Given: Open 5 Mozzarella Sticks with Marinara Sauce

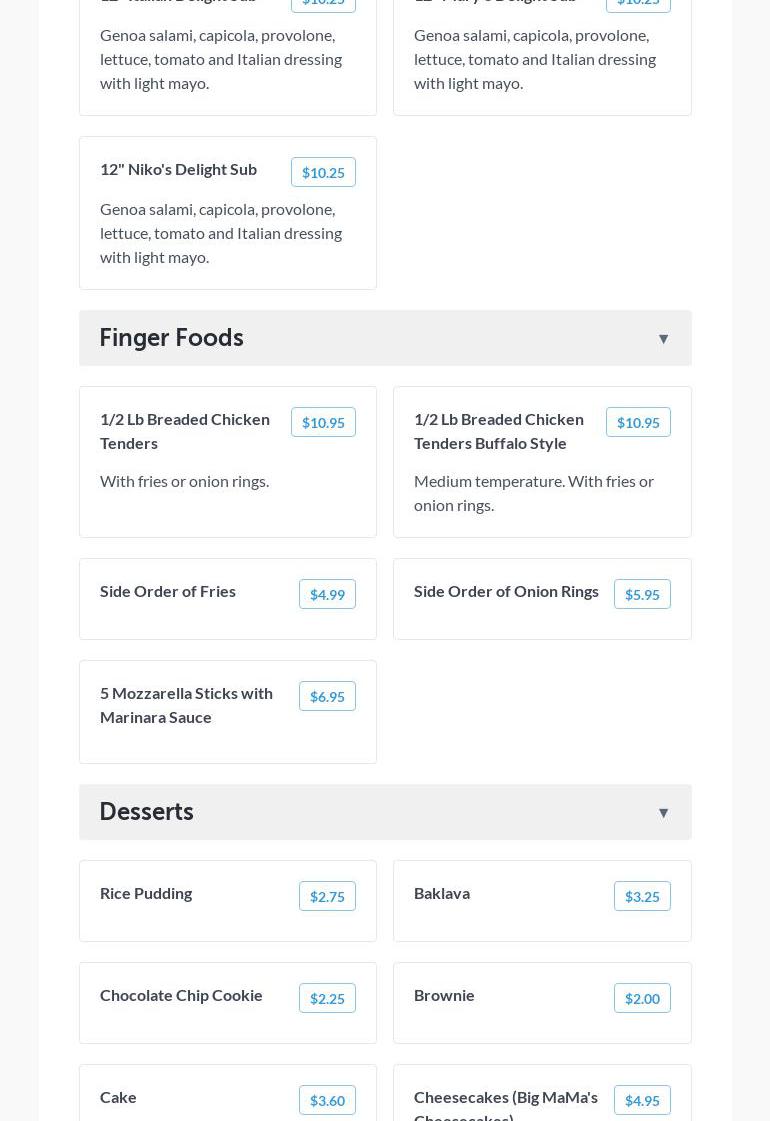Looking at the screenshot, I should click(x=186, y=705).
